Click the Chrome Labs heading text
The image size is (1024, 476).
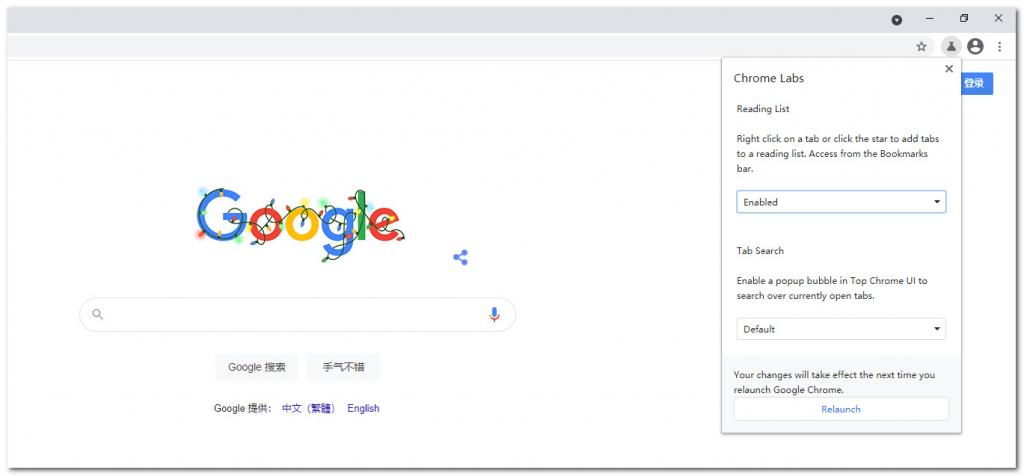point(769,78)
